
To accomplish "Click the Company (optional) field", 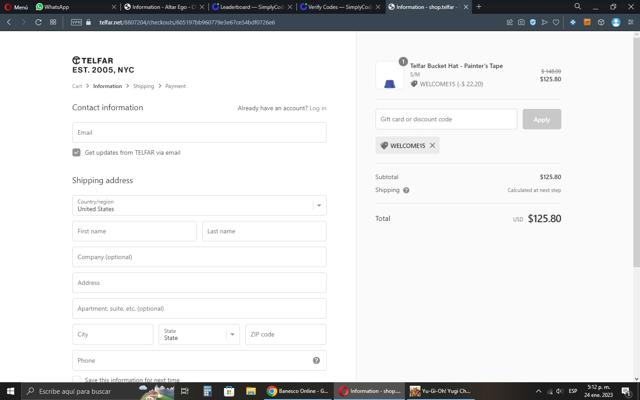I will (x=199, y=257).
